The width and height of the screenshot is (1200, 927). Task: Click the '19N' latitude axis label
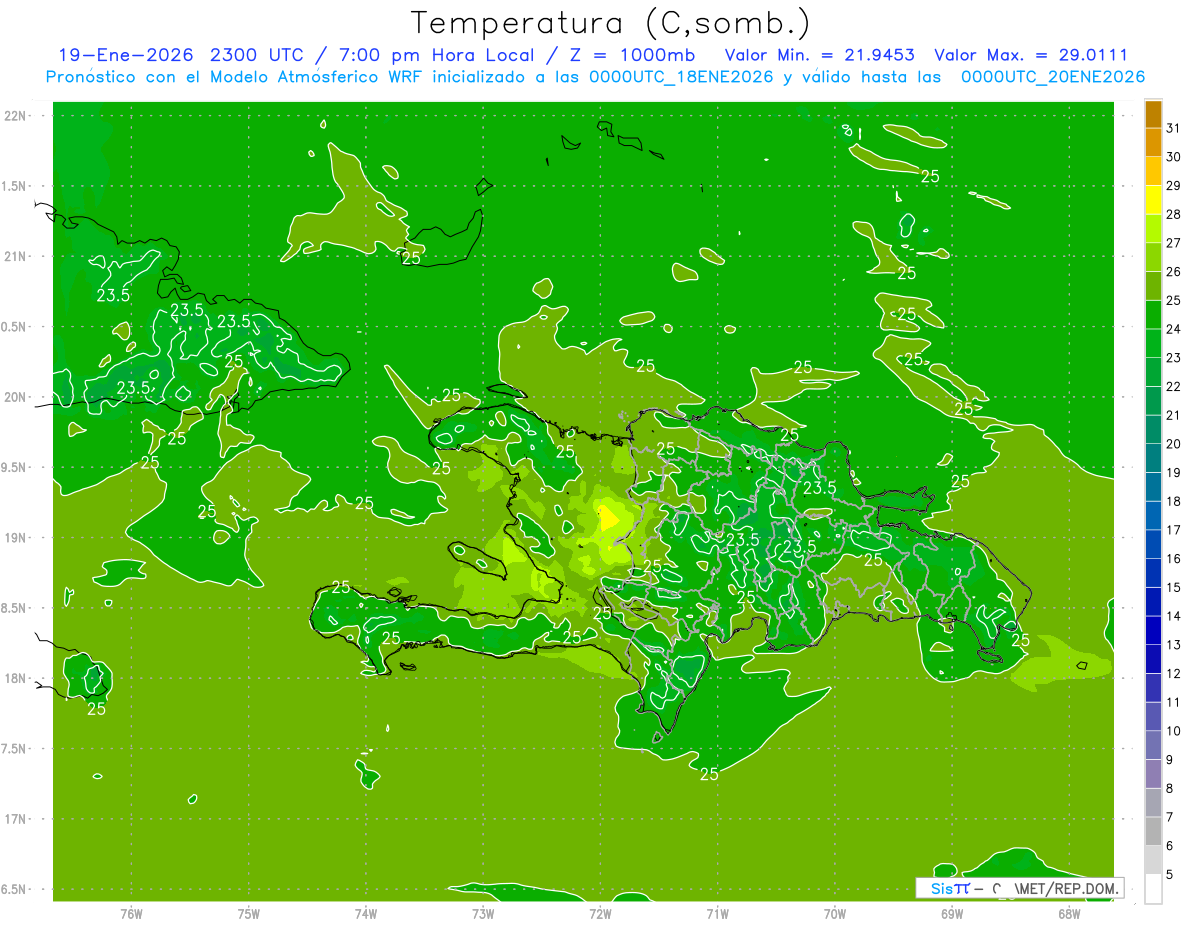coord(14,538)
